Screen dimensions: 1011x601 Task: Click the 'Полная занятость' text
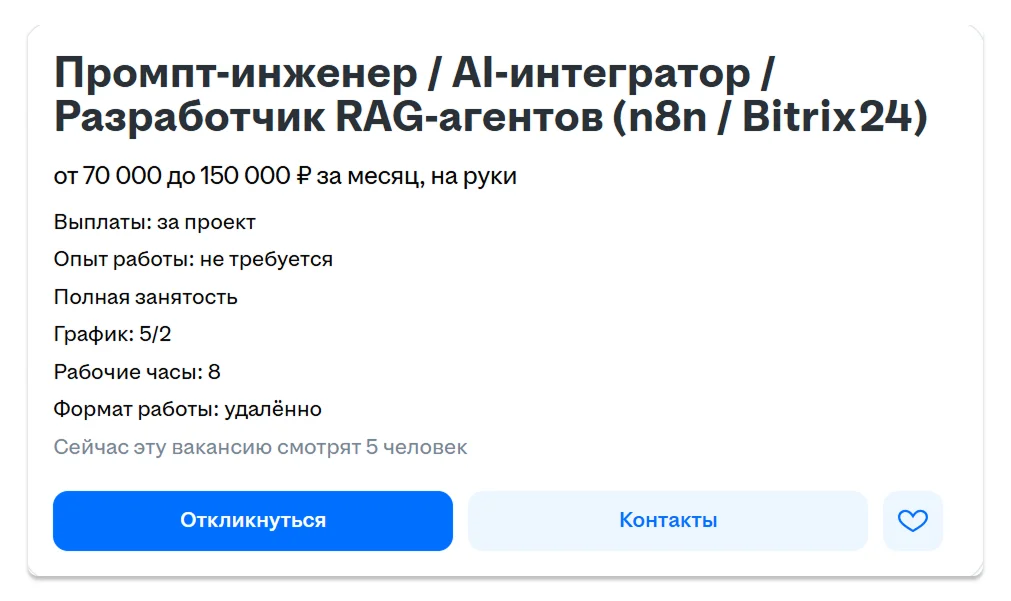(x=145, y=297)
